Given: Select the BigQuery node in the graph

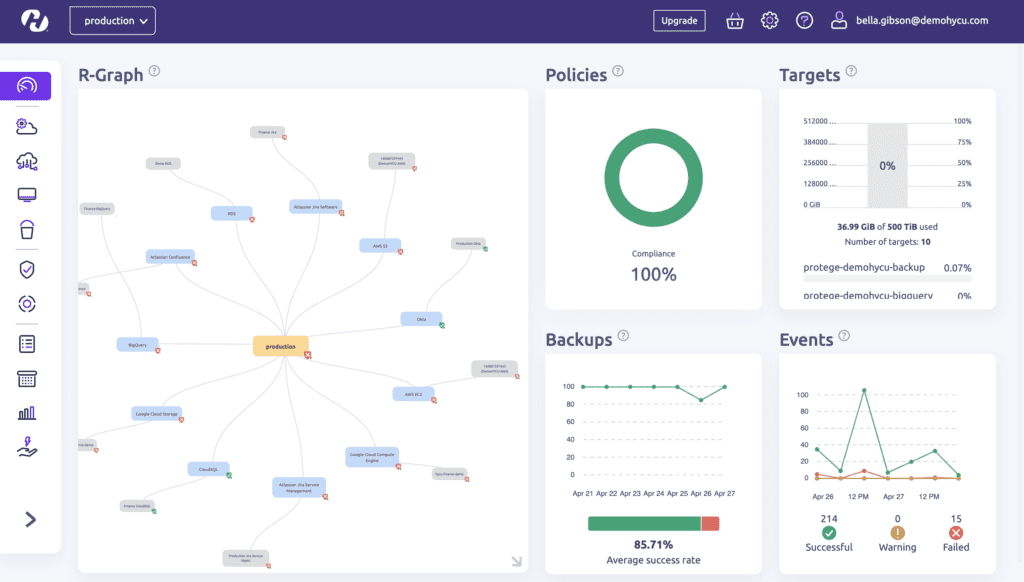Looking at the screenshot, I should tap(137, 344).
